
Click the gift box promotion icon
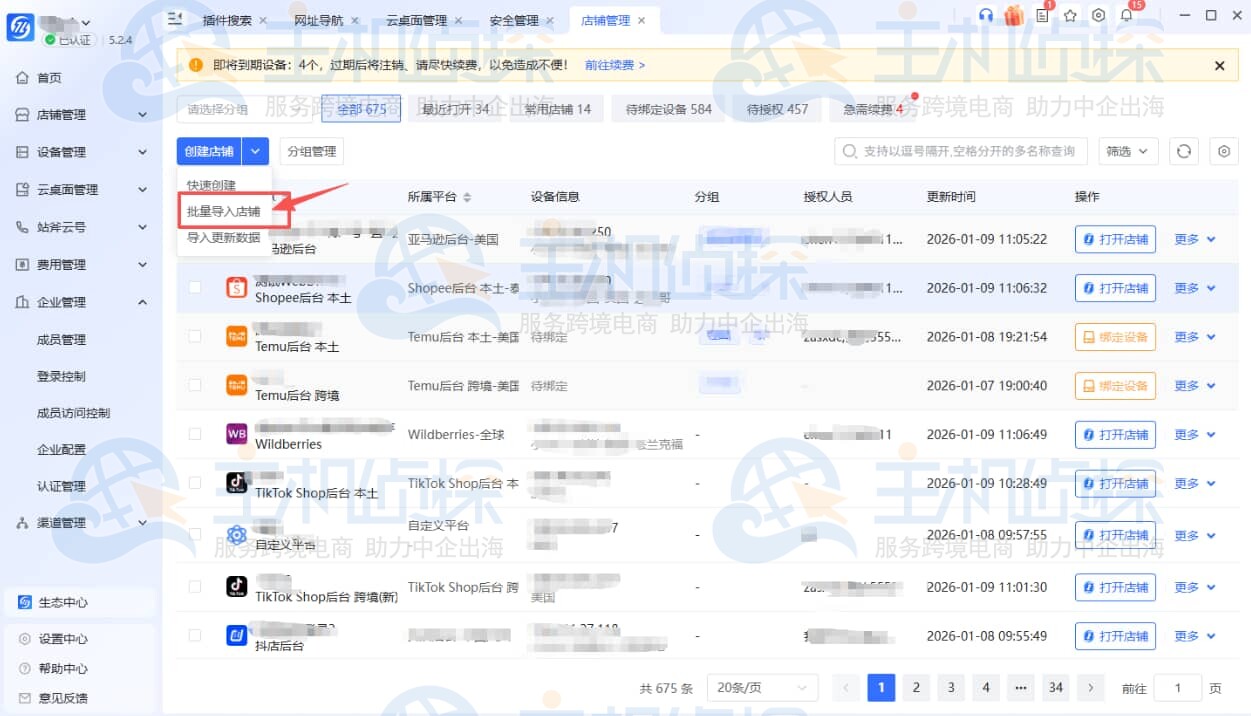[x=1014, y=16]
